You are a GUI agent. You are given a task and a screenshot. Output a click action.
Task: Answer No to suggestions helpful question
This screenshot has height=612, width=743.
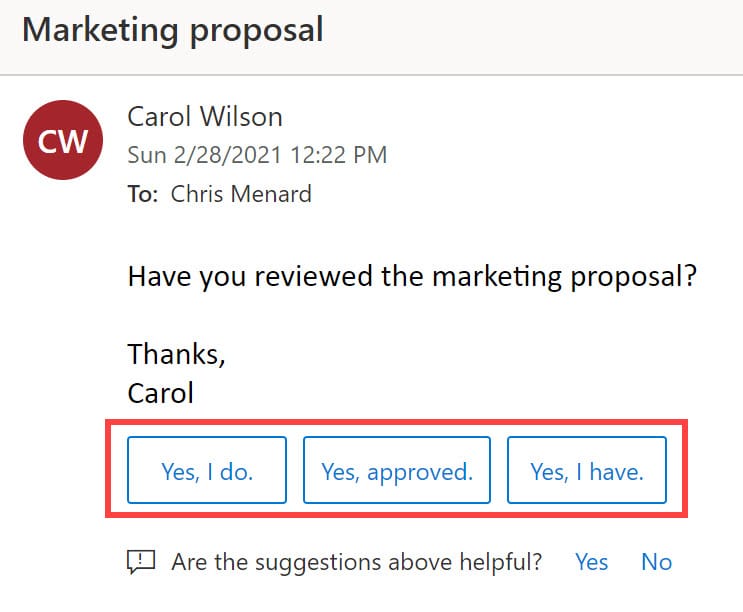pos(656,562)
